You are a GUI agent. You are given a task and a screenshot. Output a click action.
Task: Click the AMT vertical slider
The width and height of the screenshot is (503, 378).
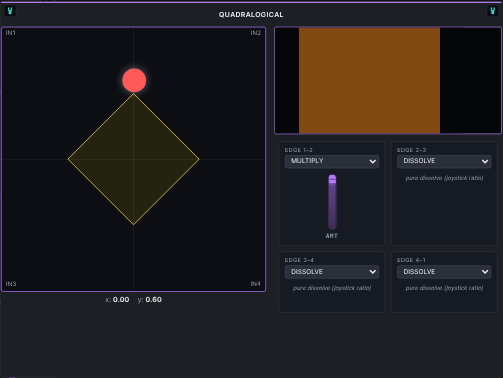(x=332, y=202)
